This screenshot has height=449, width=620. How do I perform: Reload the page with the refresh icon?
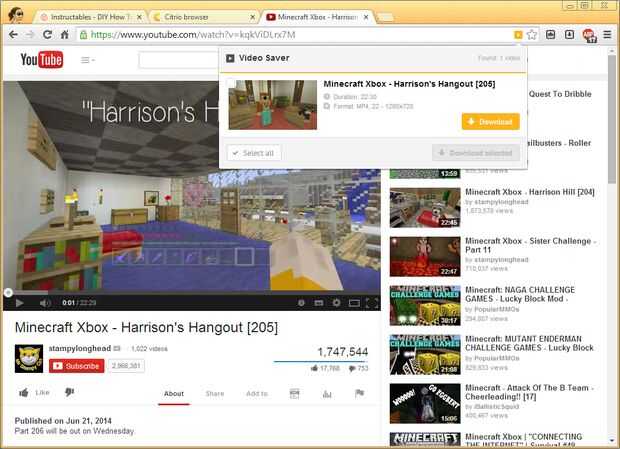47,35
